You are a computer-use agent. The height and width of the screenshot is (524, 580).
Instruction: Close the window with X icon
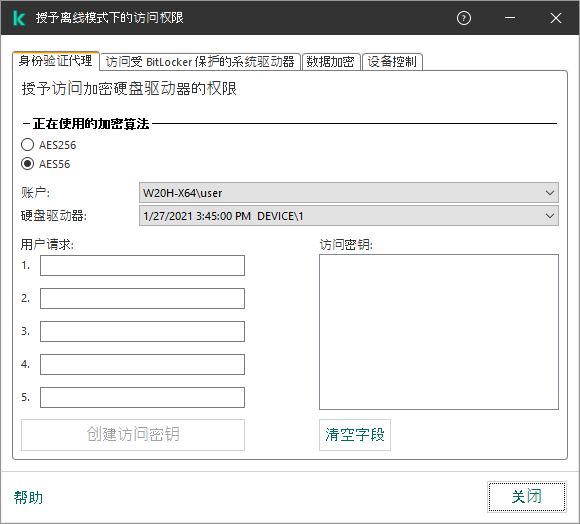coord(556,18)
